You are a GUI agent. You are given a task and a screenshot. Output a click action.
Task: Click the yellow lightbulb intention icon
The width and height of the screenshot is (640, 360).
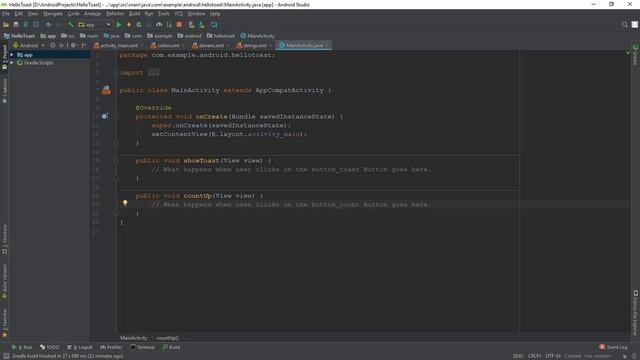125,203
